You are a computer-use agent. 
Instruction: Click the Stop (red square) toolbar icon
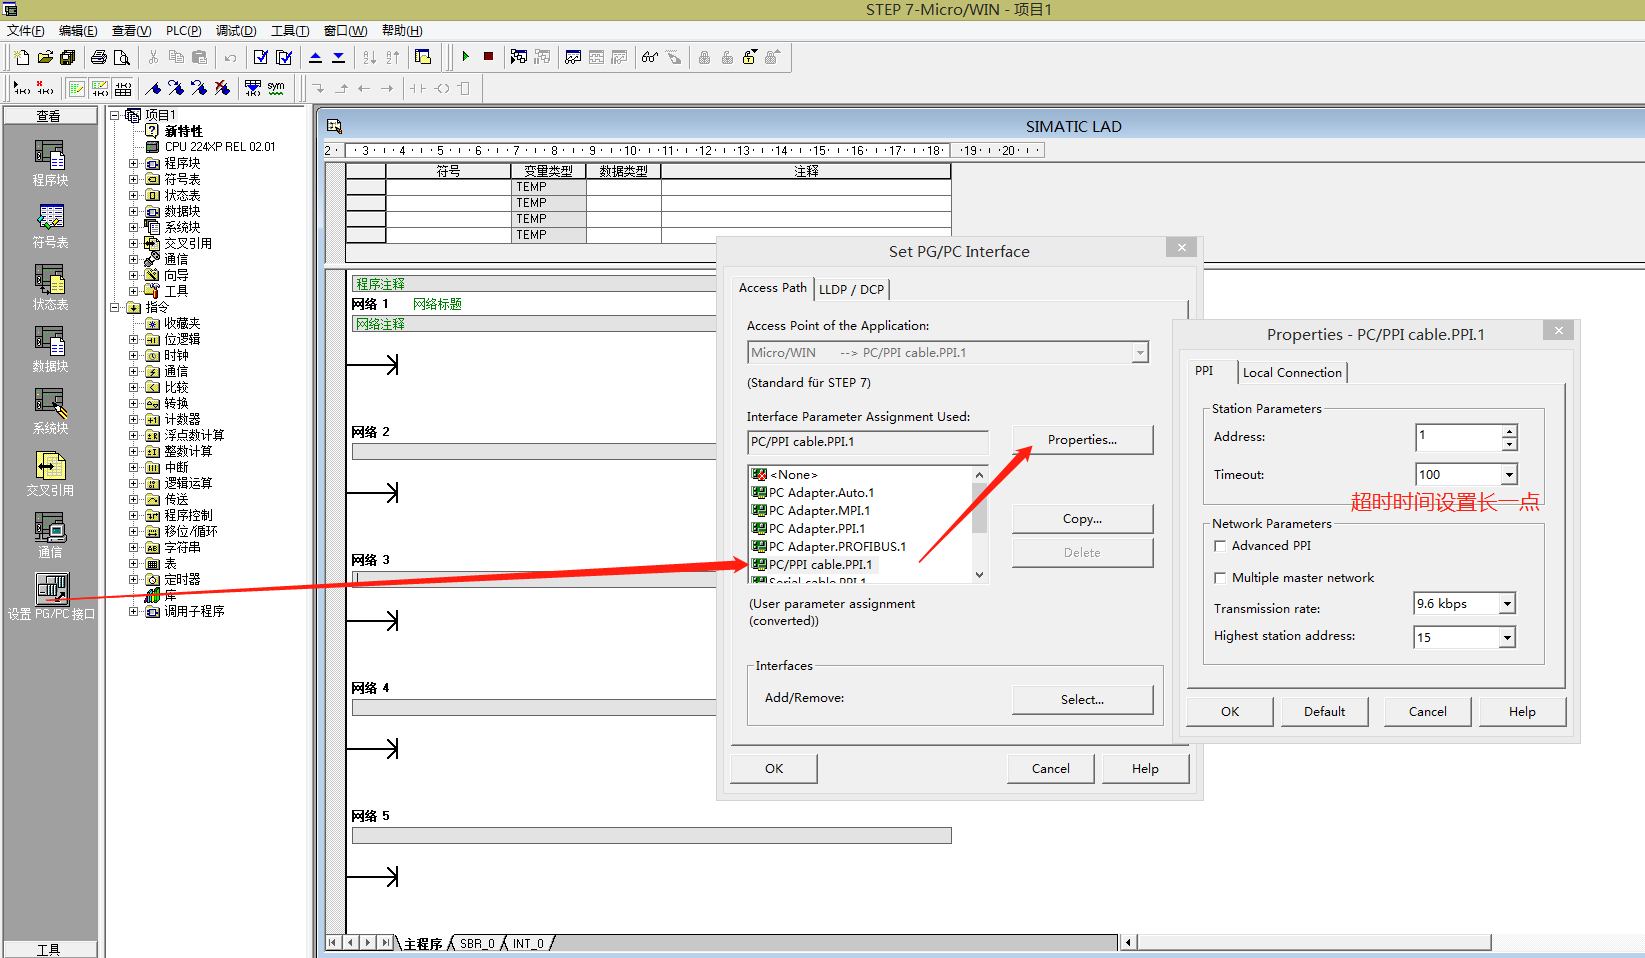[488, 57]
